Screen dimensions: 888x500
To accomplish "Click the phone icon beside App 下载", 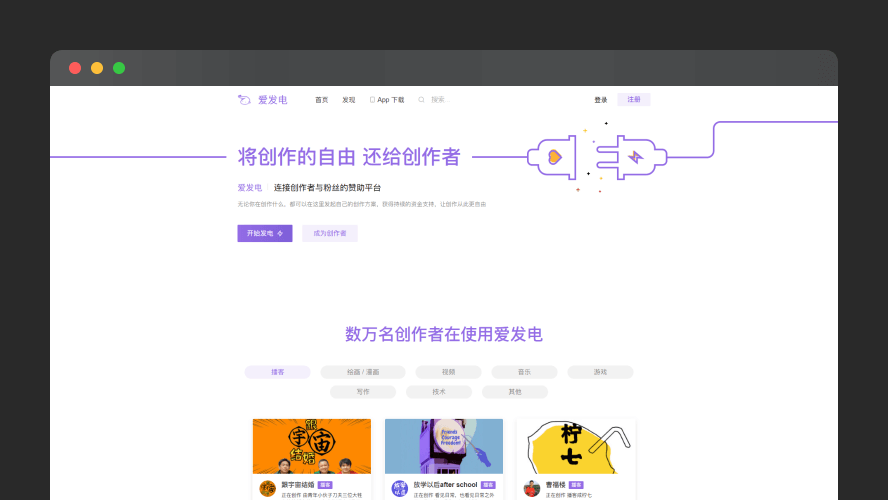I will pyautogui.click(x=372, y=100).
